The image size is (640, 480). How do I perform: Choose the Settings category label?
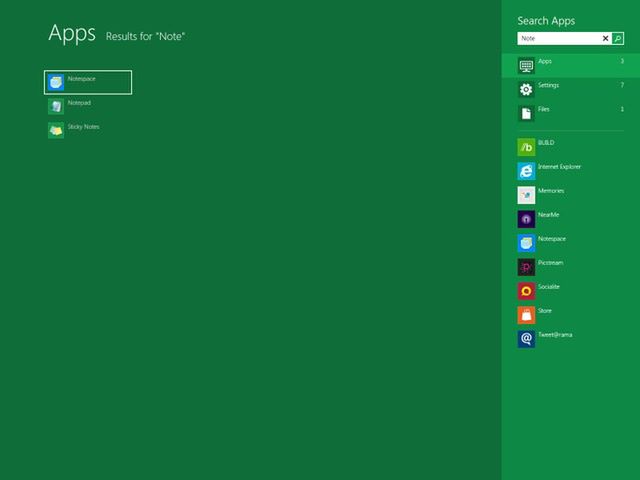click(549, 85)
